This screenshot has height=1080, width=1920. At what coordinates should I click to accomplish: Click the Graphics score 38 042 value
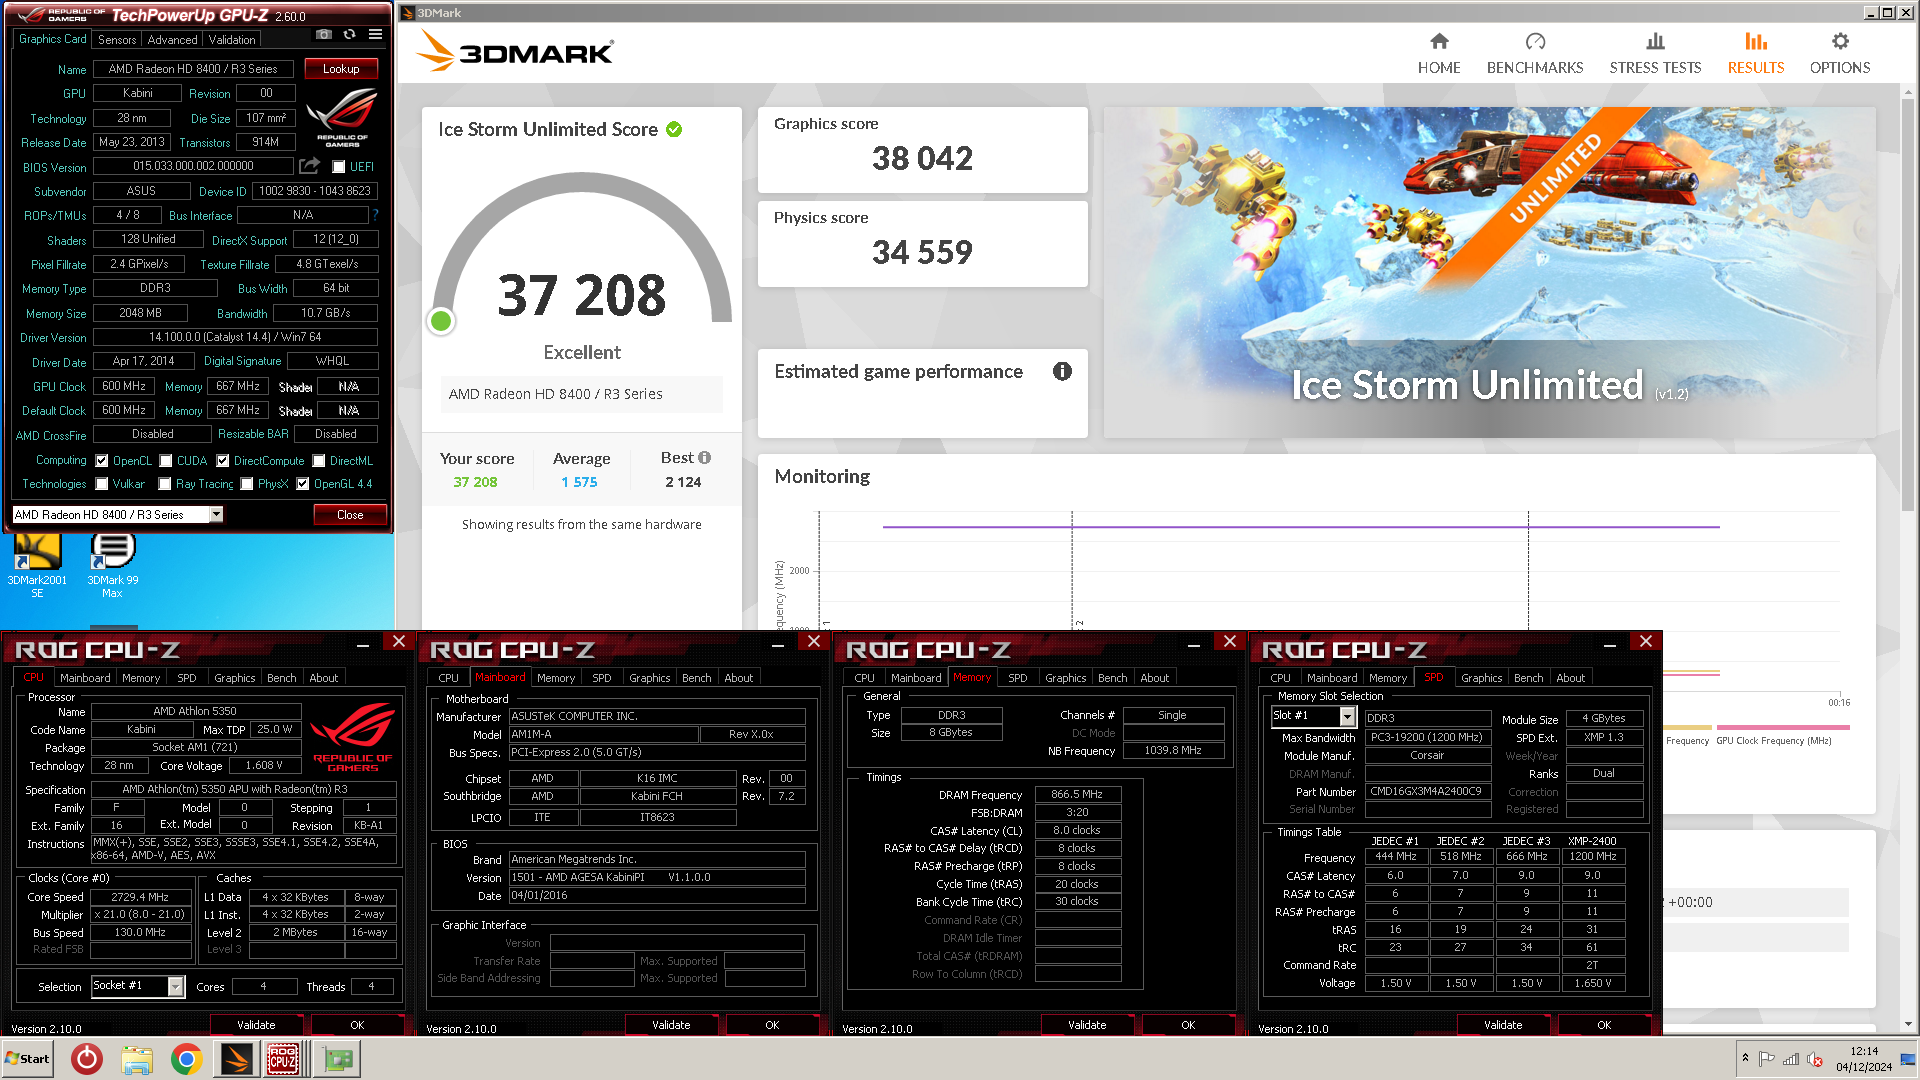922,158
